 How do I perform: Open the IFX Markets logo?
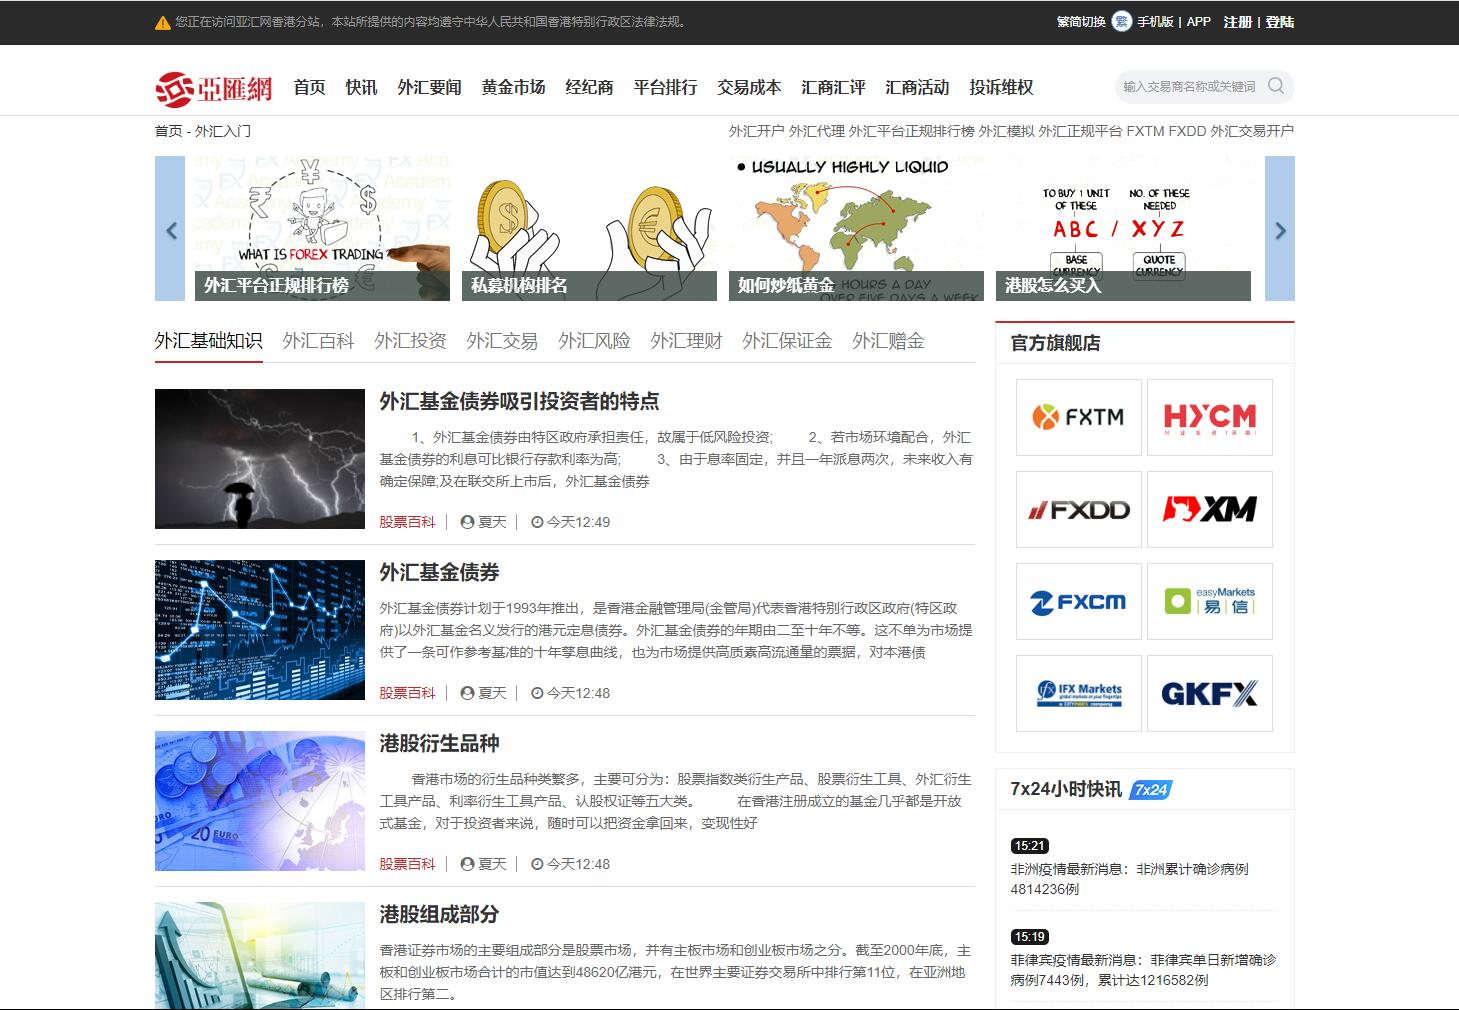1078,694
